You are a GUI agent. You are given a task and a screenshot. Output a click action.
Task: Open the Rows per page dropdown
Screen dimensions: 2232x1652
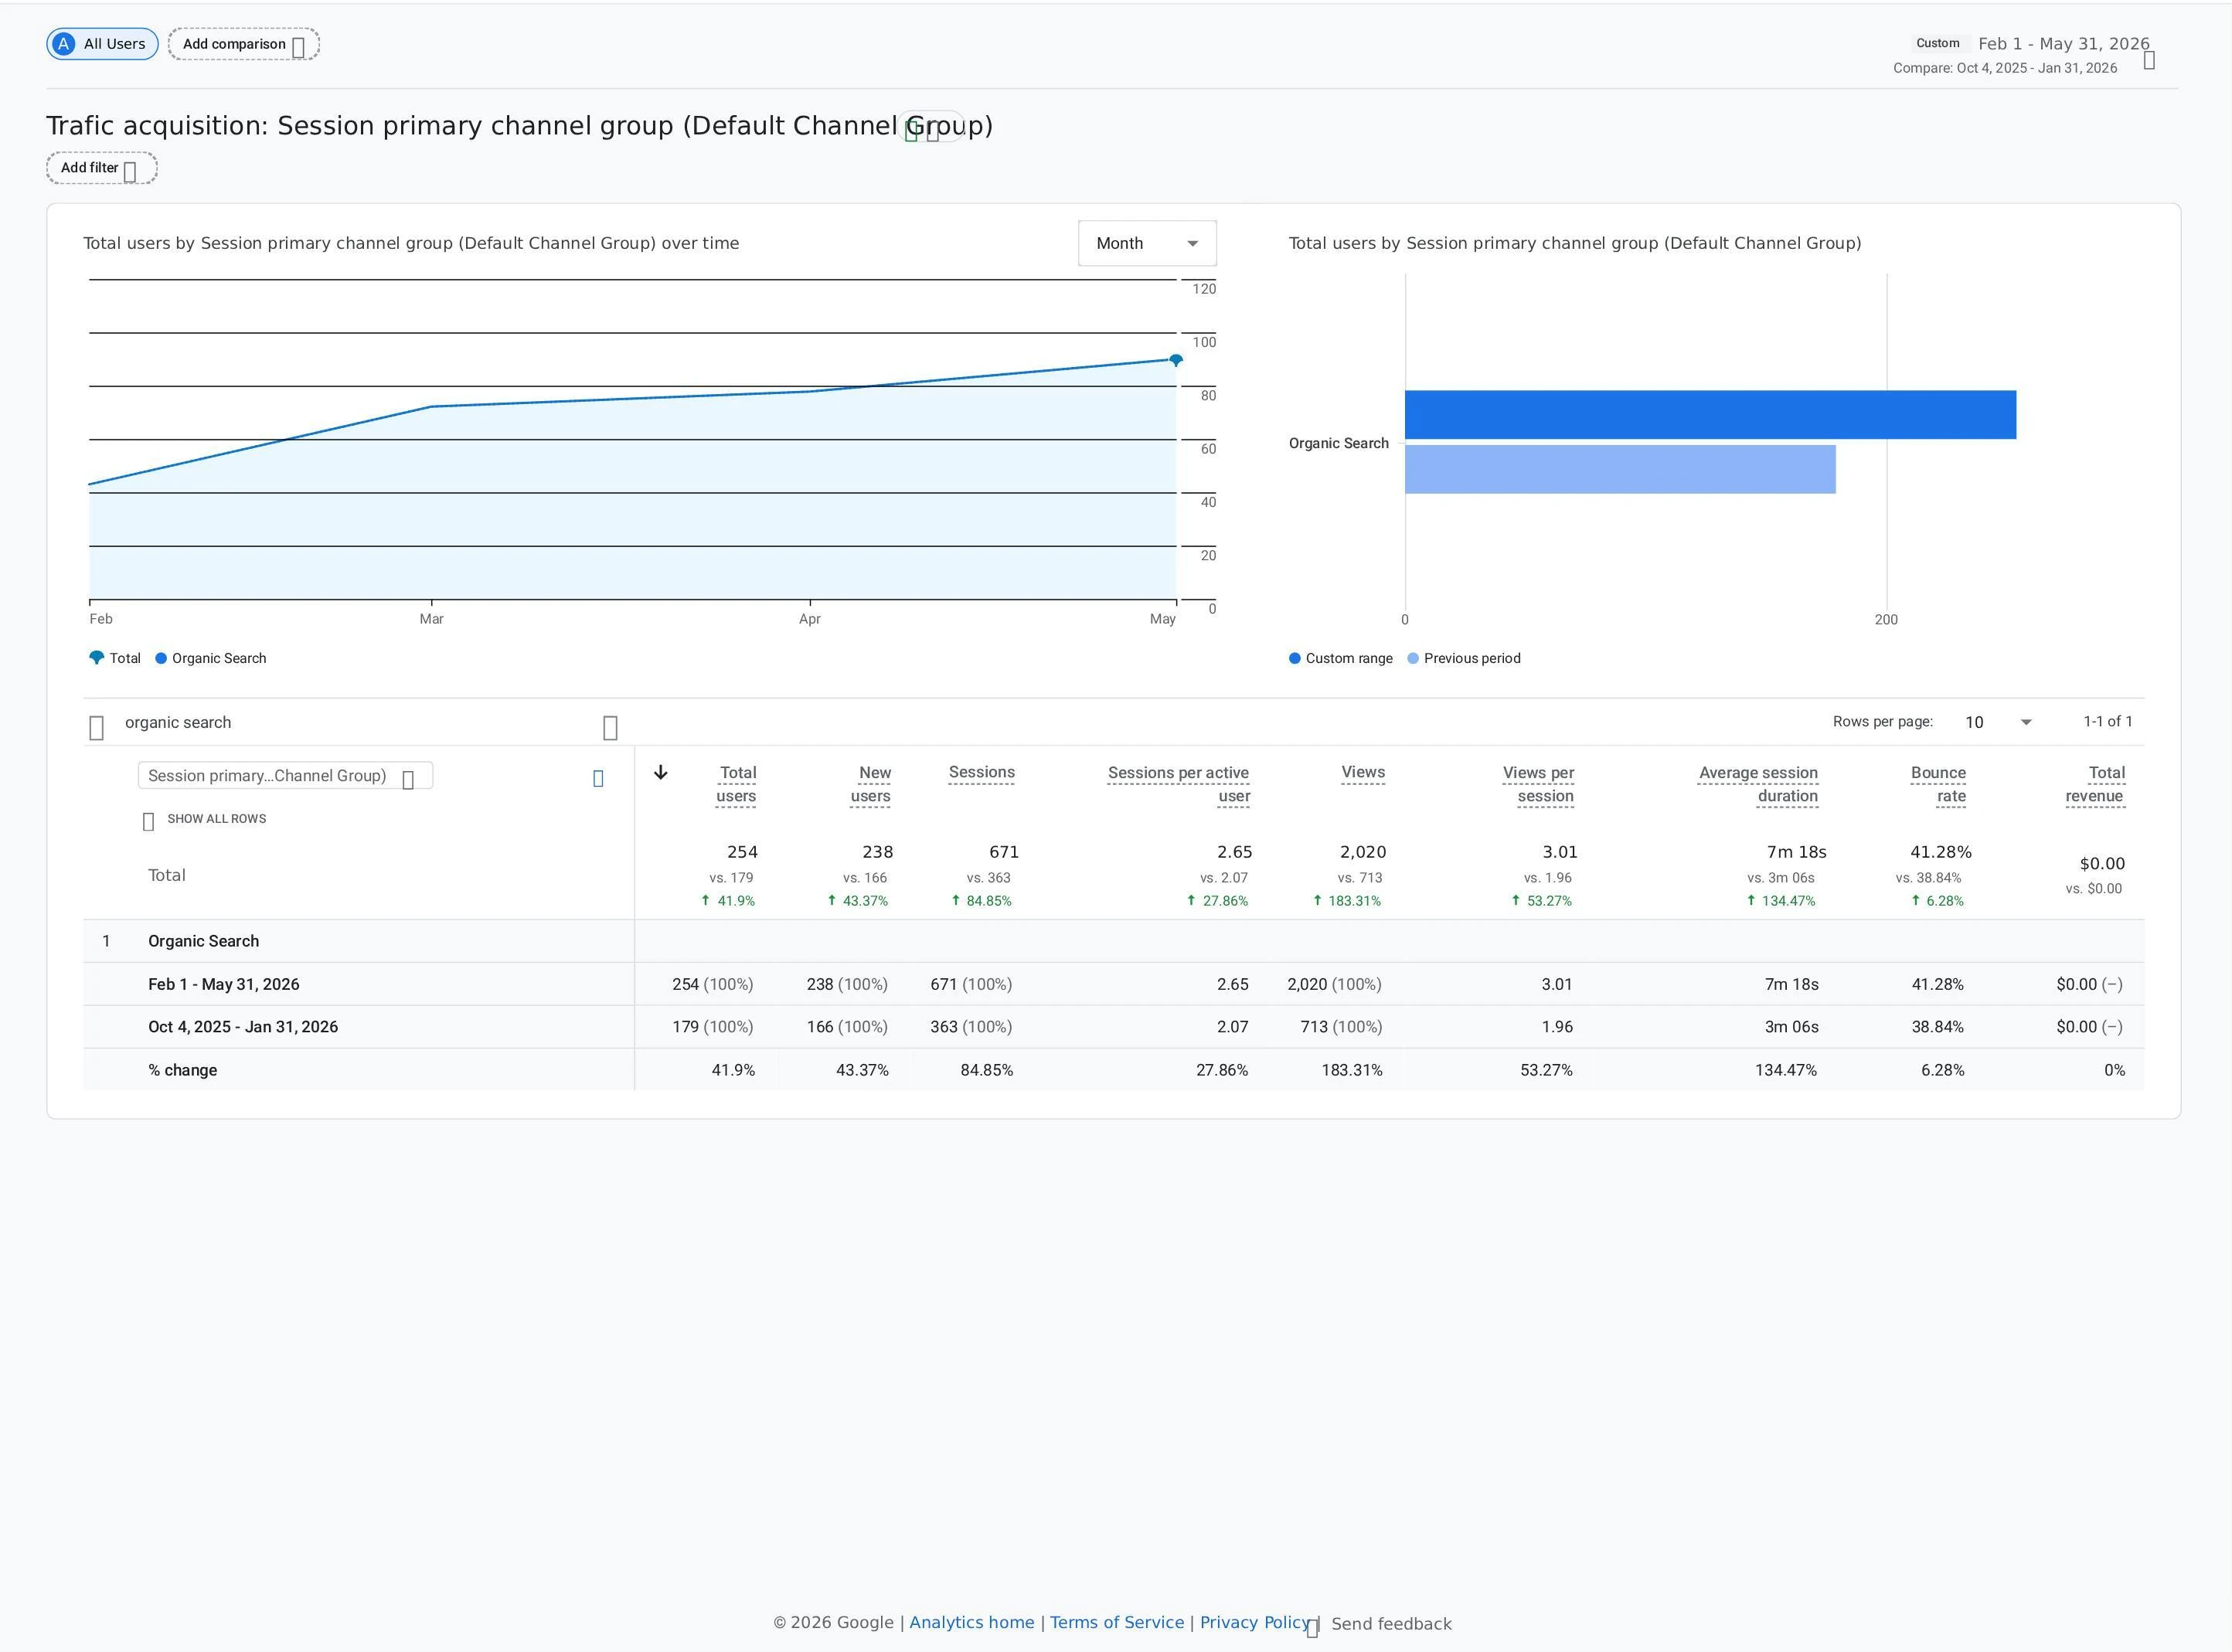[1997, 722]
